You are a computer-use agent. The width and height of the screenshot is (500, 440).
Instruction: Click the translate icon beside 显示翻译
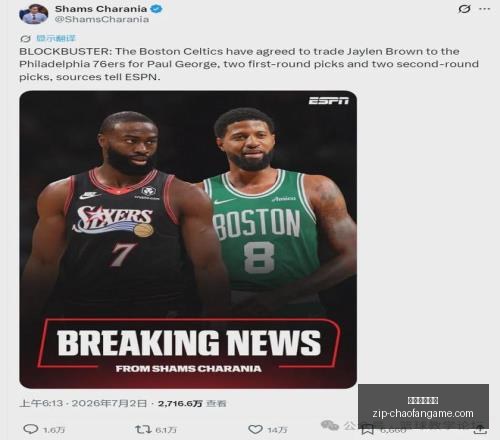point(25,39)
